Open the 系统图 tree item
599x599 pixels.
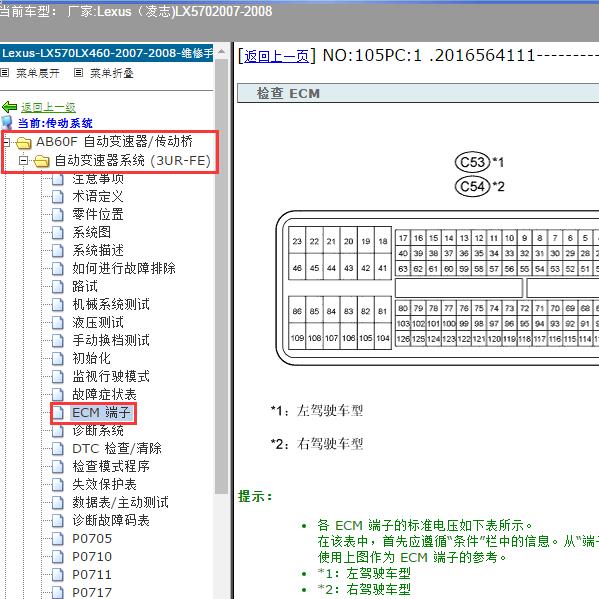pos(92,233)
